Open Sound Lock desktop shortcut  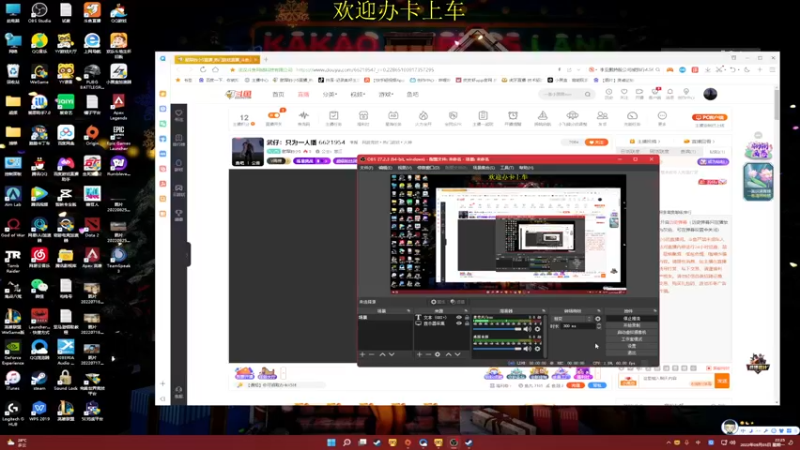click(65, 380)
